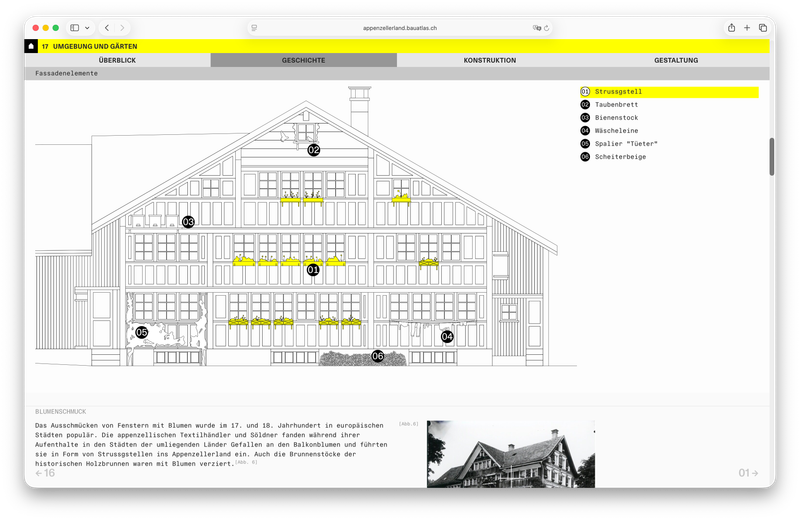The image size is (800, 520).
Task: Click marker 02 near the gable window
Action: tap(313, 150)
